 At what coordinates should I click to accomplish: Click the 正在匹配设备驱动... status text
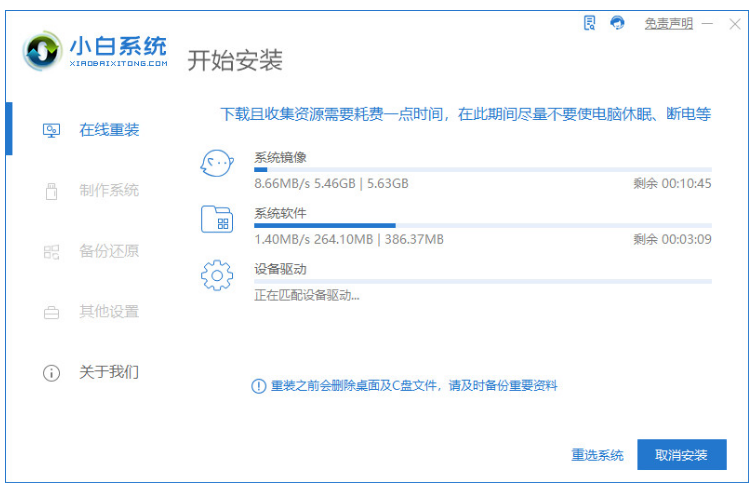(307, 295)
